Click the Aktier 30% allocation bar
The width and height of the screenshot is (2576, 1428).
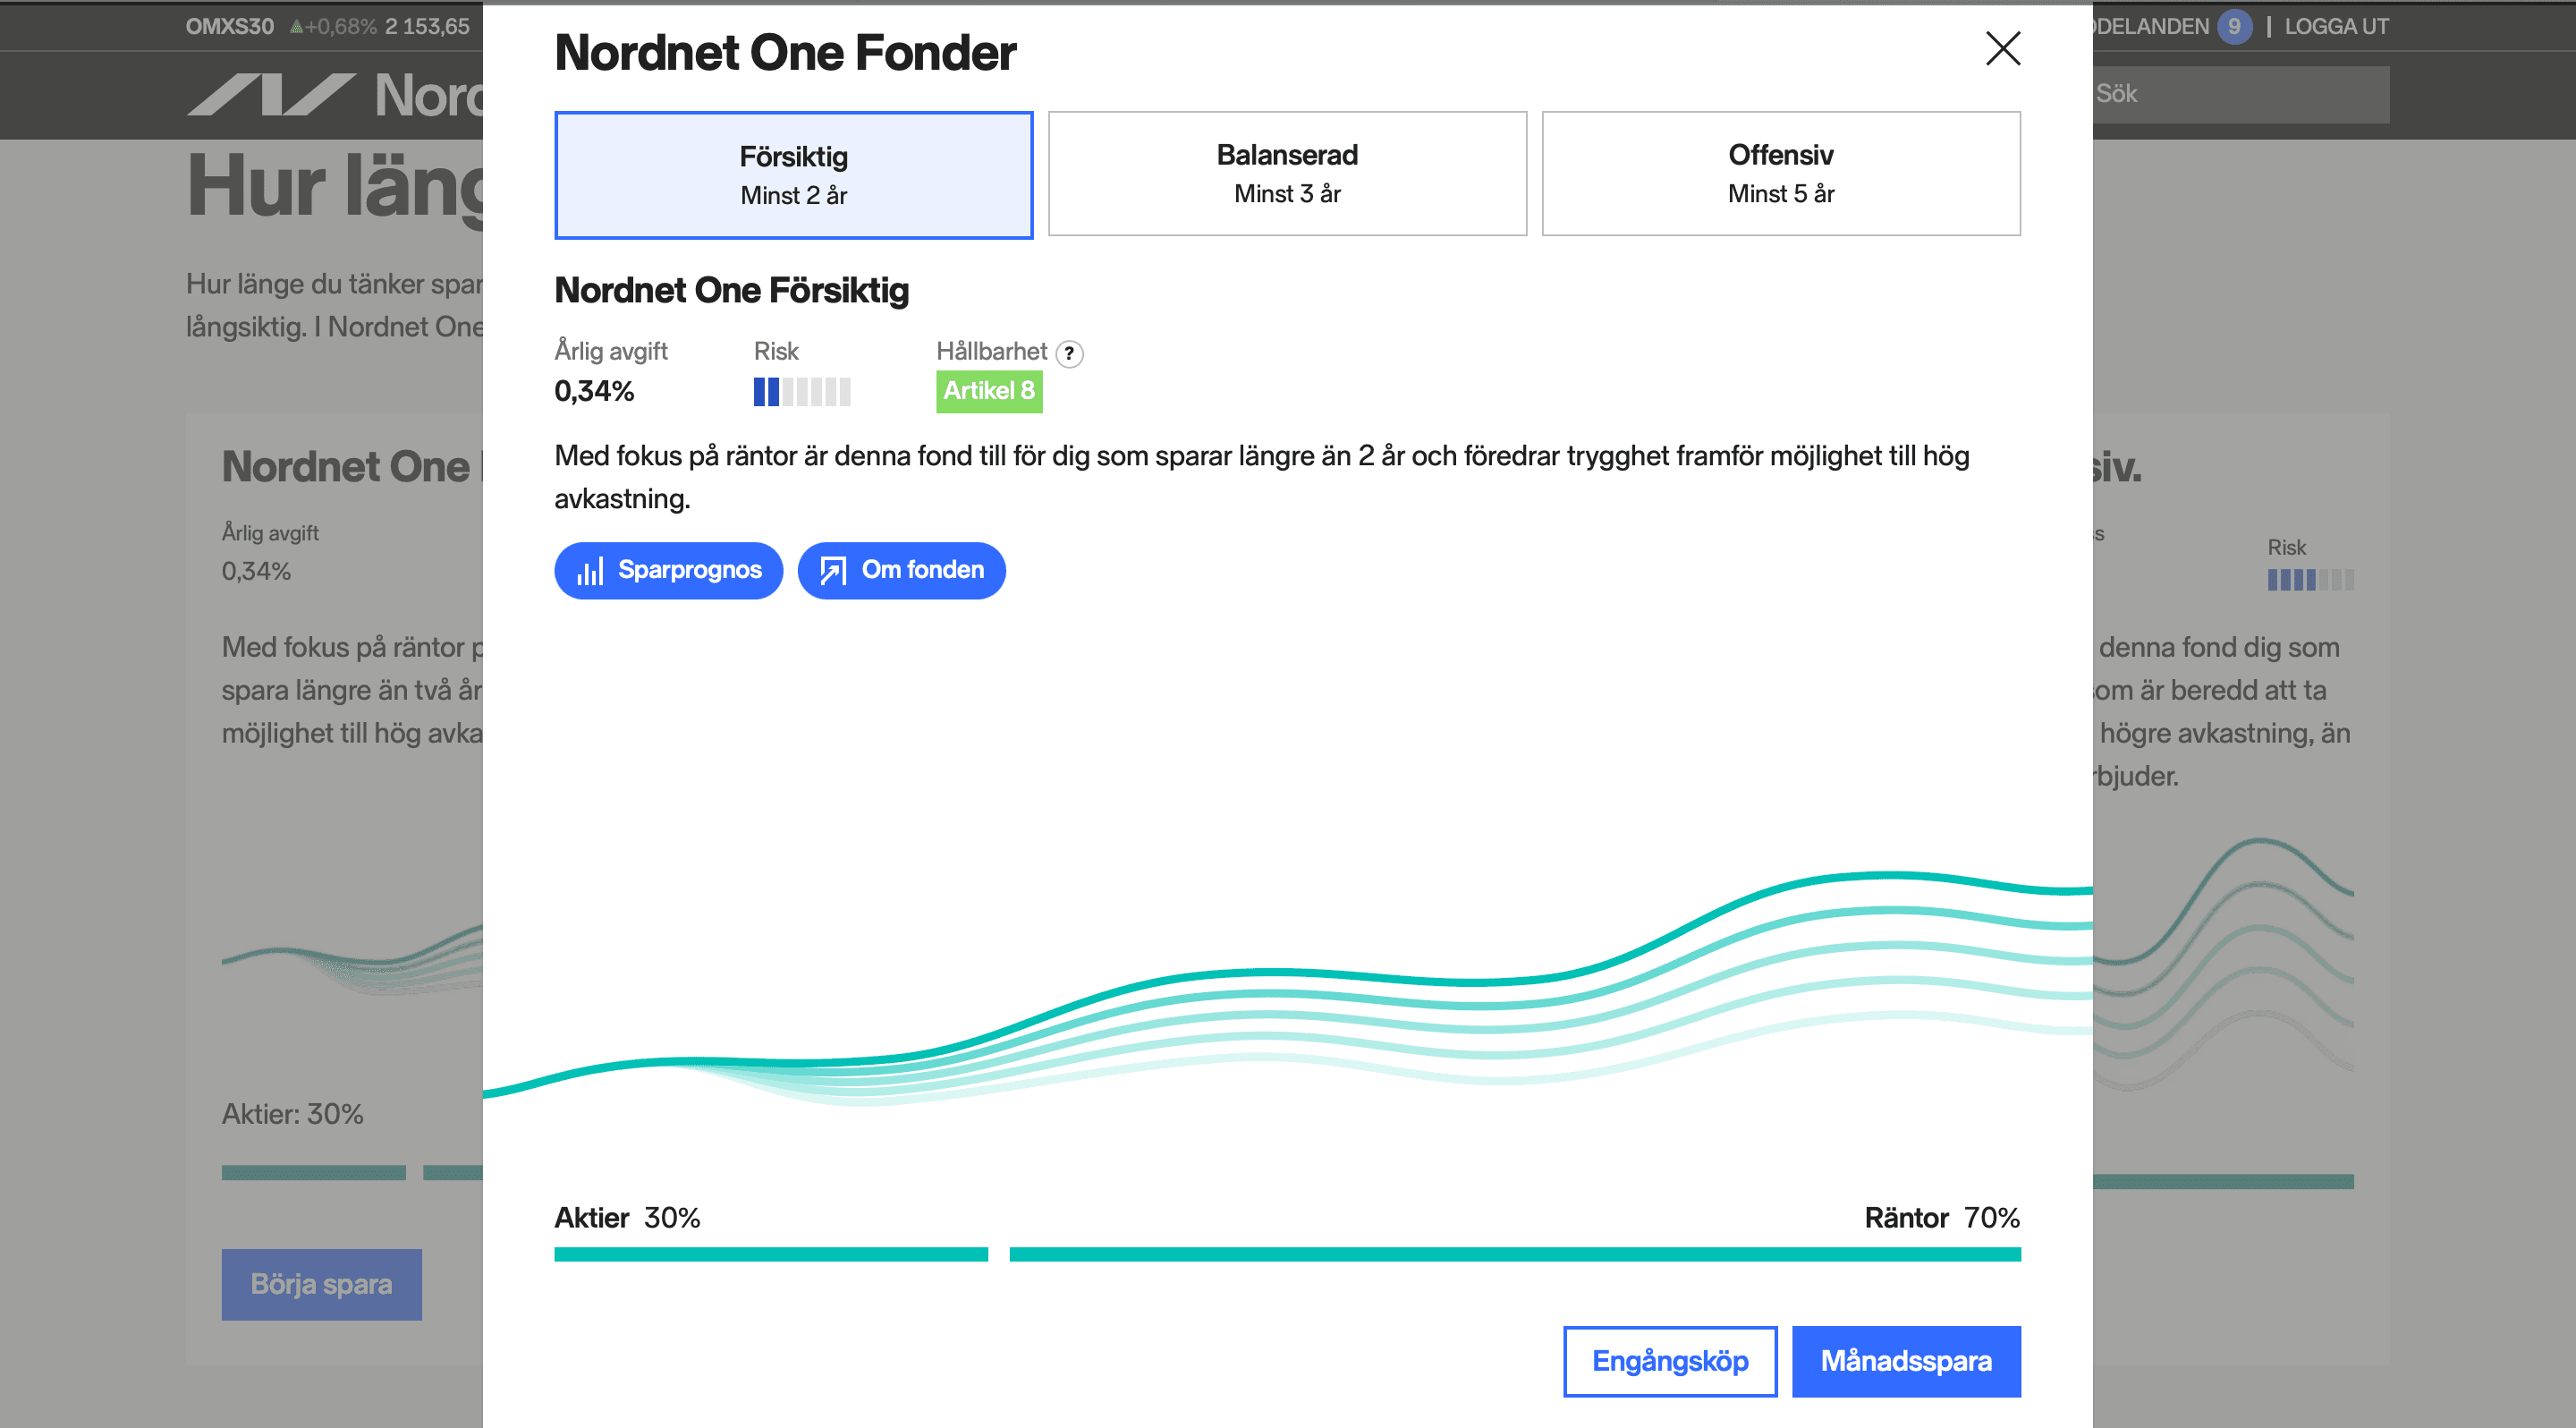(770, 1254)
